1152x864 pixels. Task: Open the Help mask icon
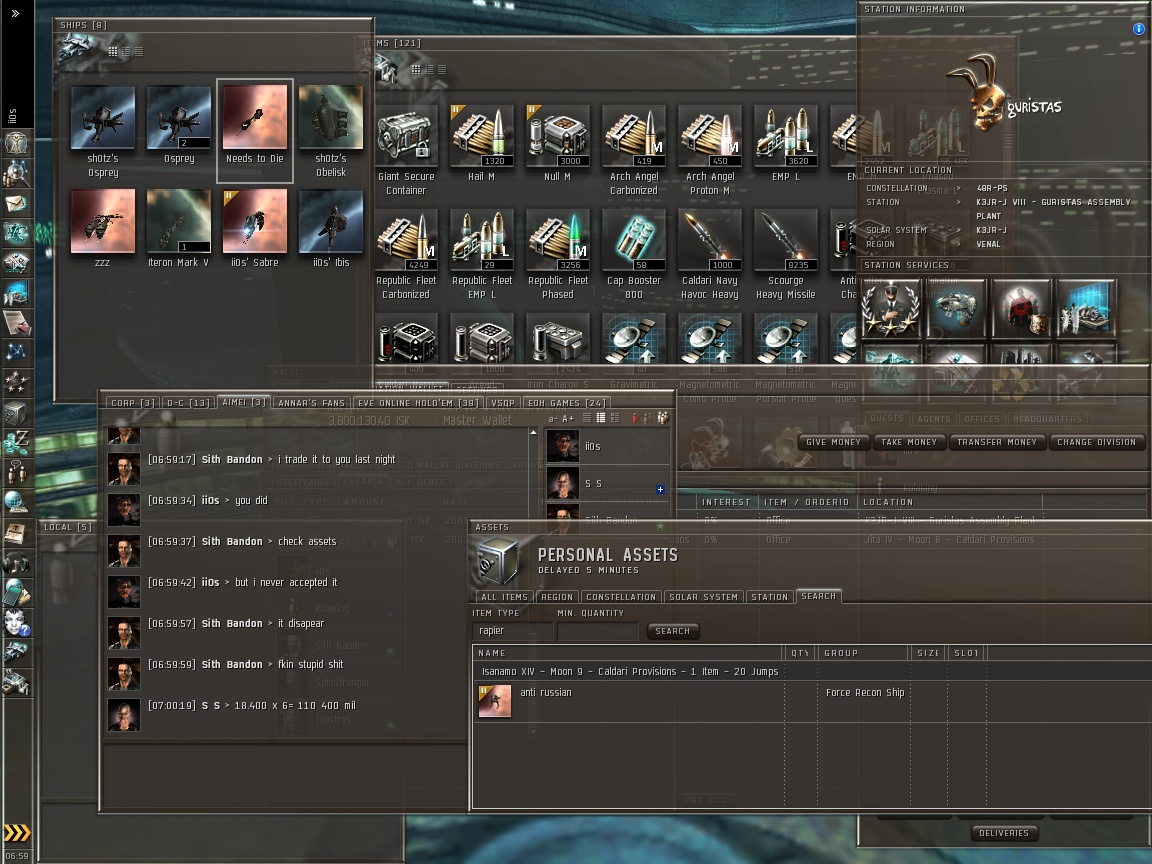click(16, 623)
